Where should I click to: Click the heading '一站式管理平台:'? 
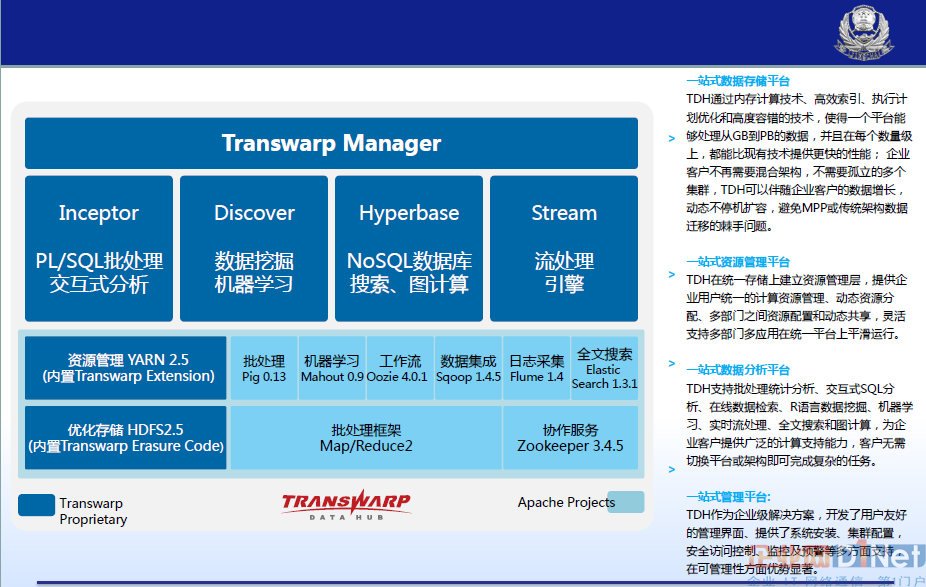click(x=728, y=497)
